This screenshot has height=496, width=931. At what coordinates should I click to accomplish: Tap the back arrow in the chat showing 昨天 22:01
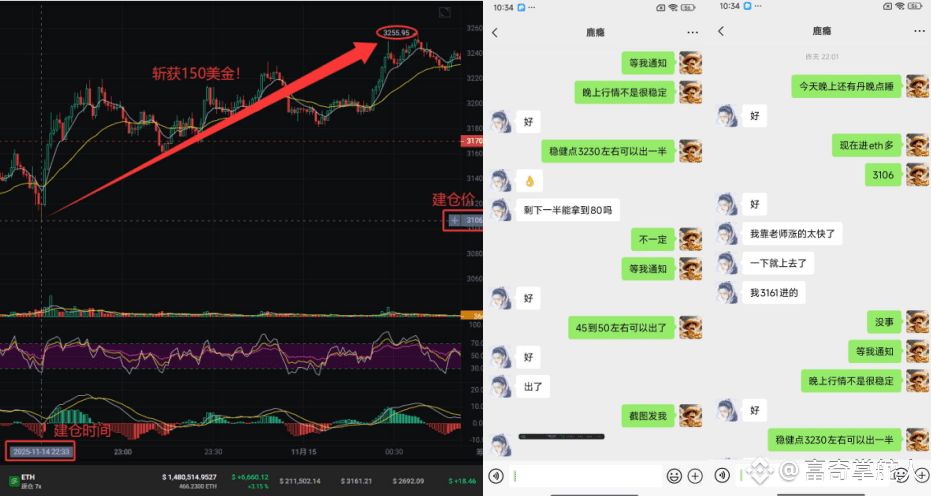(x=721, y=31)
